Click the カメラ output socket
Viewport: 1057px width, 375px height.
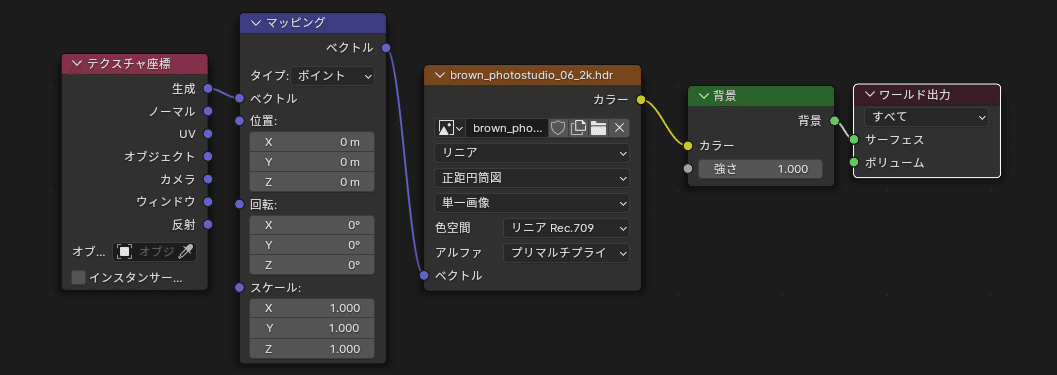tap(208, 179)
